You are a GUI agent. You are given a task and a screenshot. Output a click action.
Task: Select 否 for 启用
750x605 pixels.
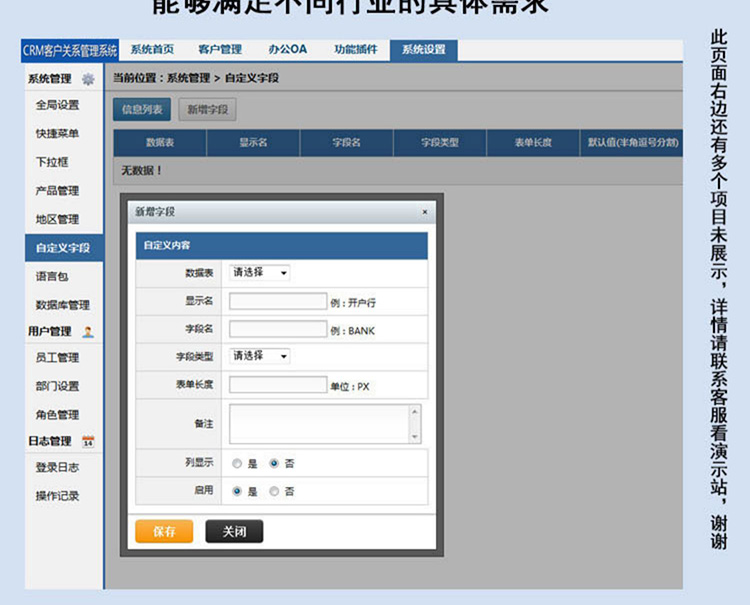point(274,492)
